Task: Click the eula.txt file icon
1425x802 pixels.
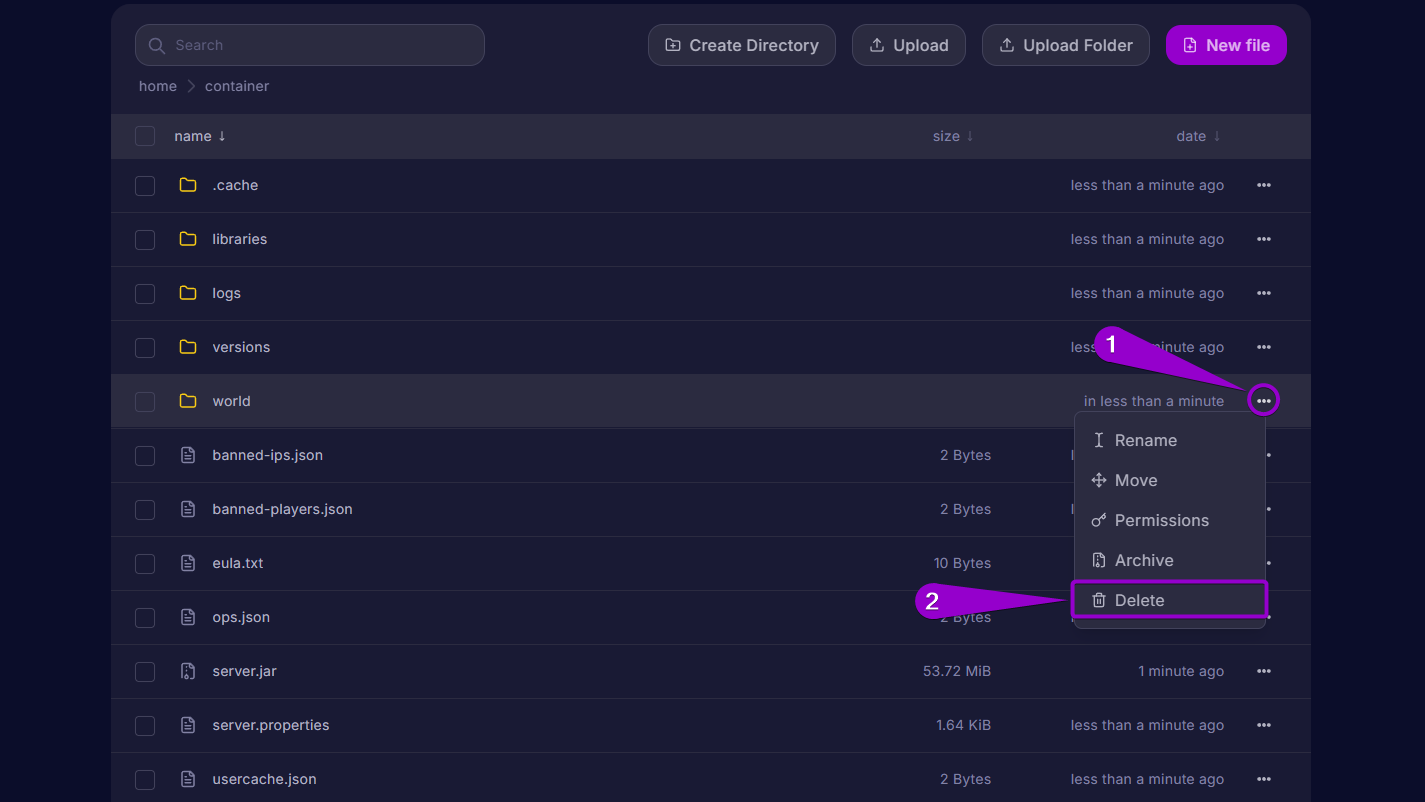Action: point(188,563)
